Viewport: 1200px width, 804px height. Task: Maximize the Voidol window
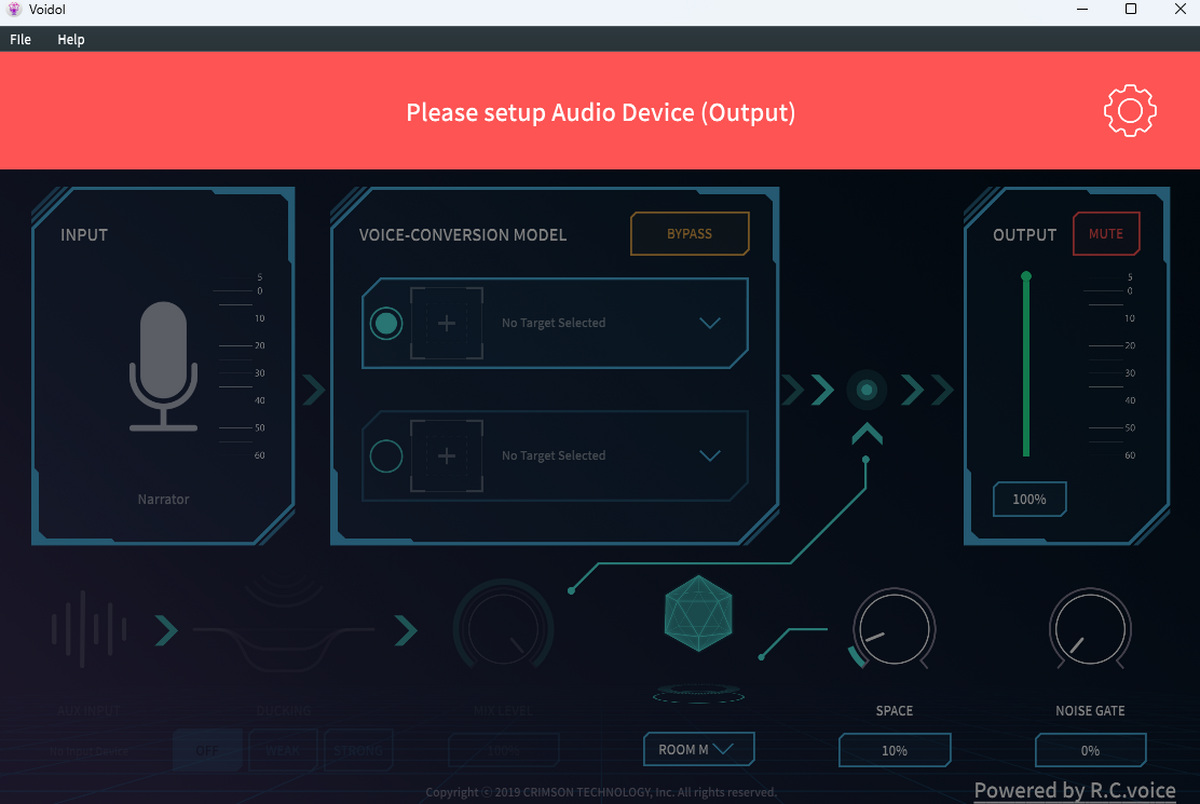point(1131,9)
